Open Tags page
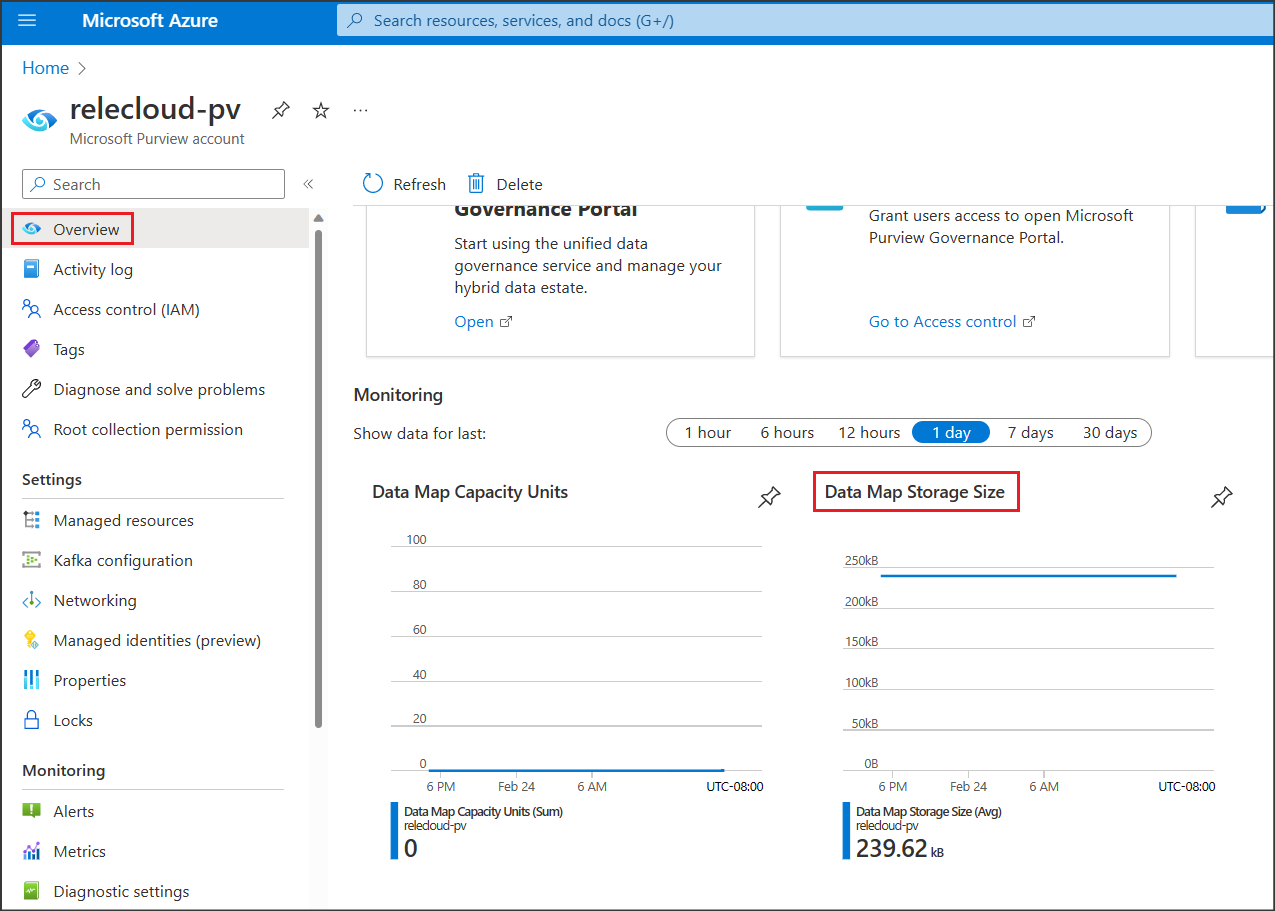 69,349
